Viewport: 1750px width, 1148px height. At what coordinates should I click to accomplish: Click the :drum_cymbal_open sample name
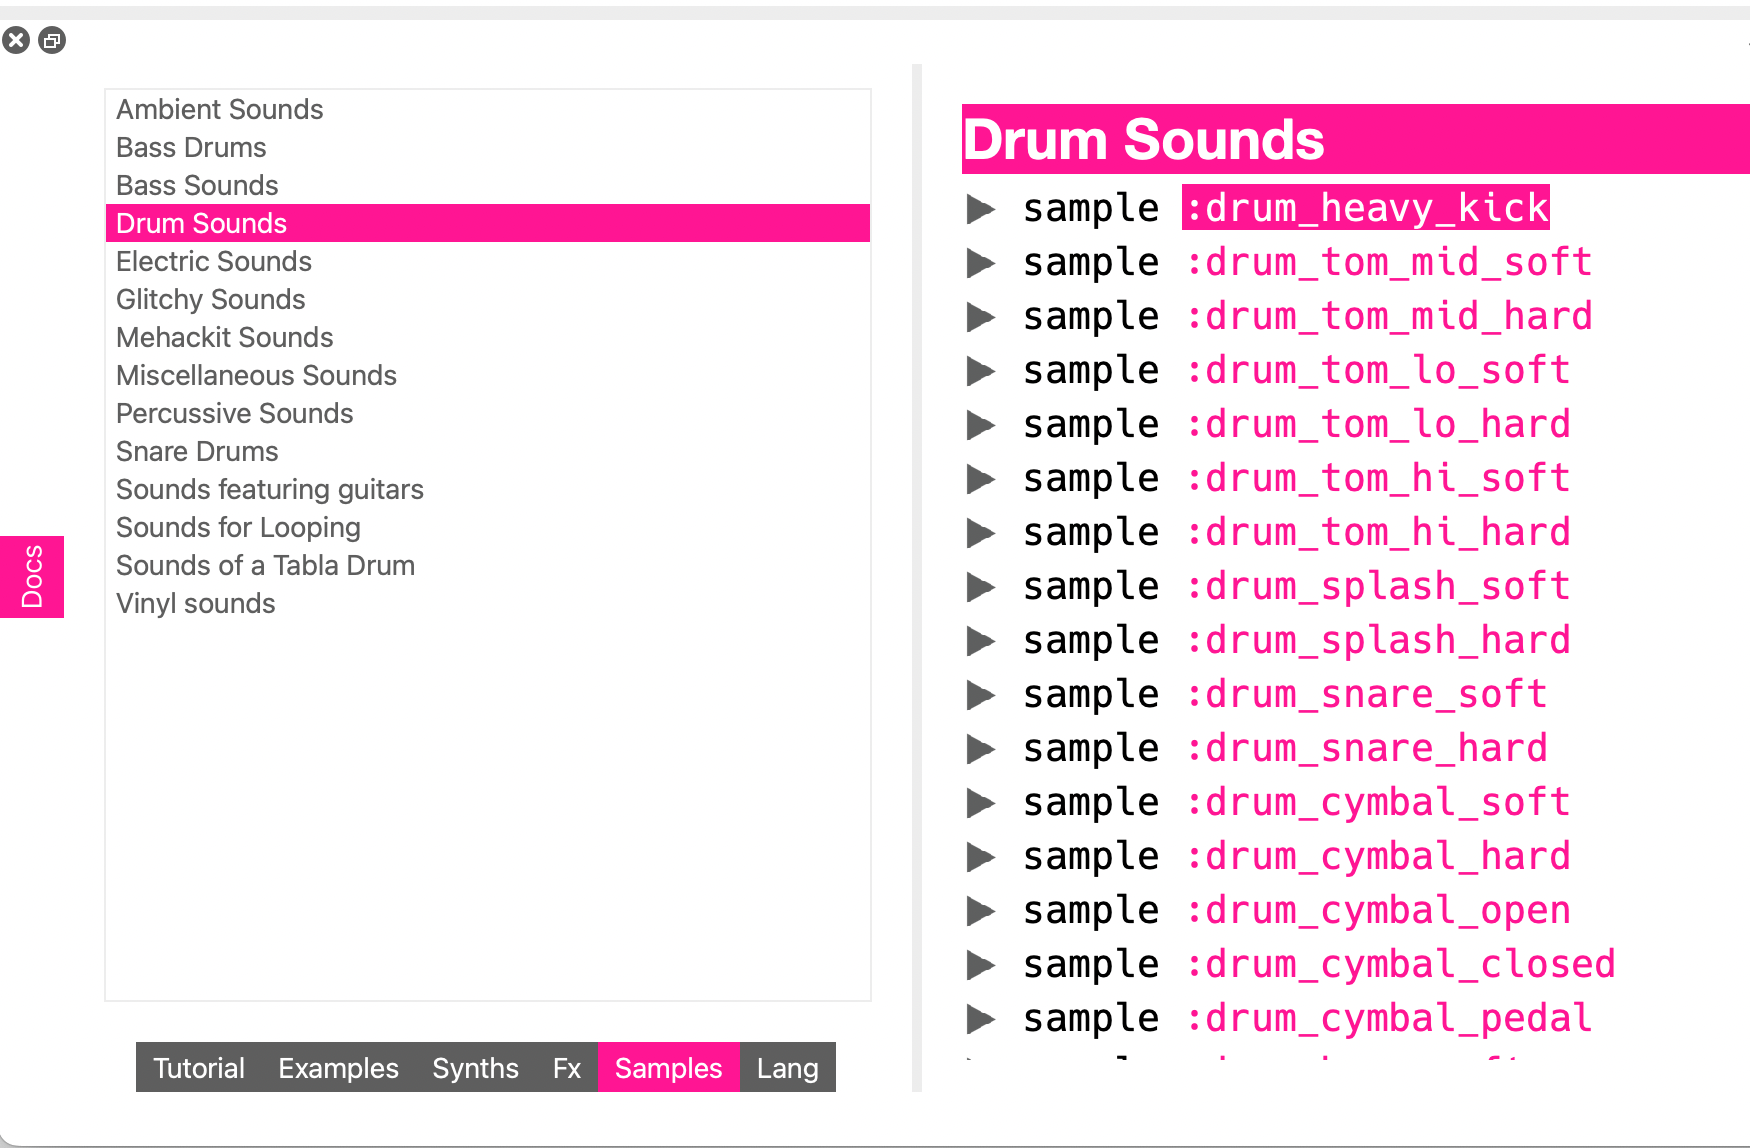point(1378,910)
